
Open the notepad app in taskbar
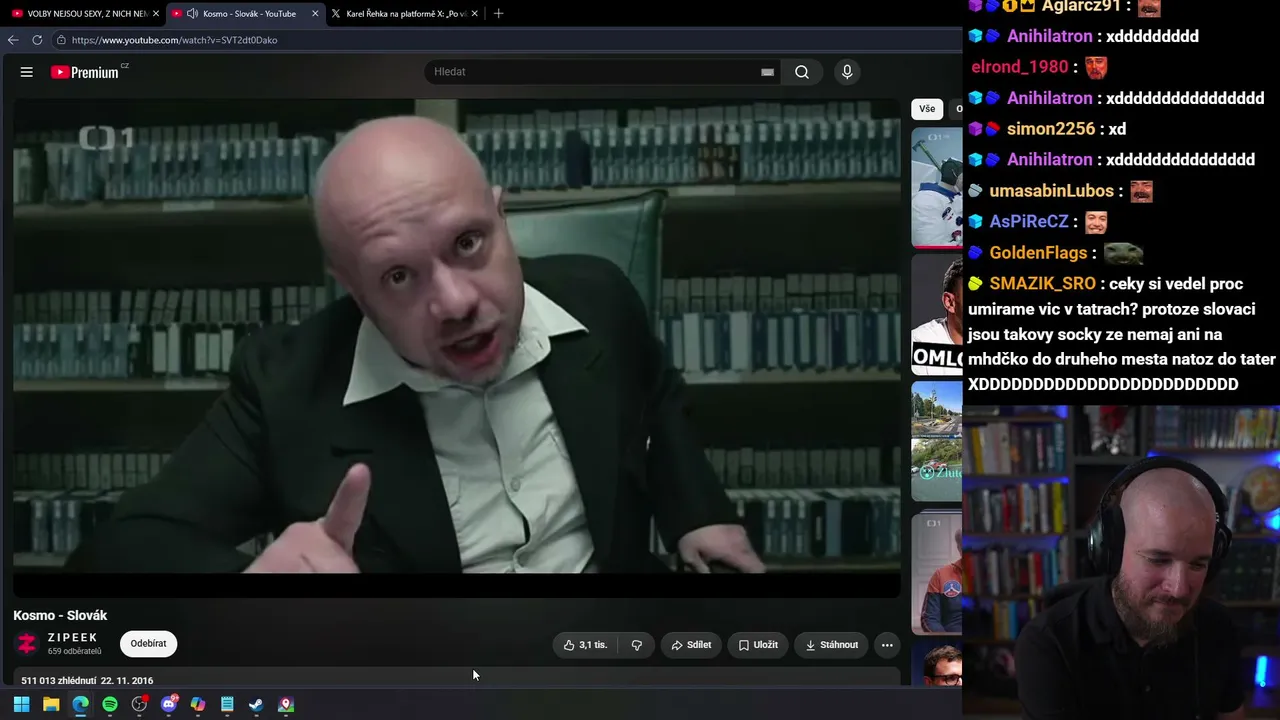point(227,704)
